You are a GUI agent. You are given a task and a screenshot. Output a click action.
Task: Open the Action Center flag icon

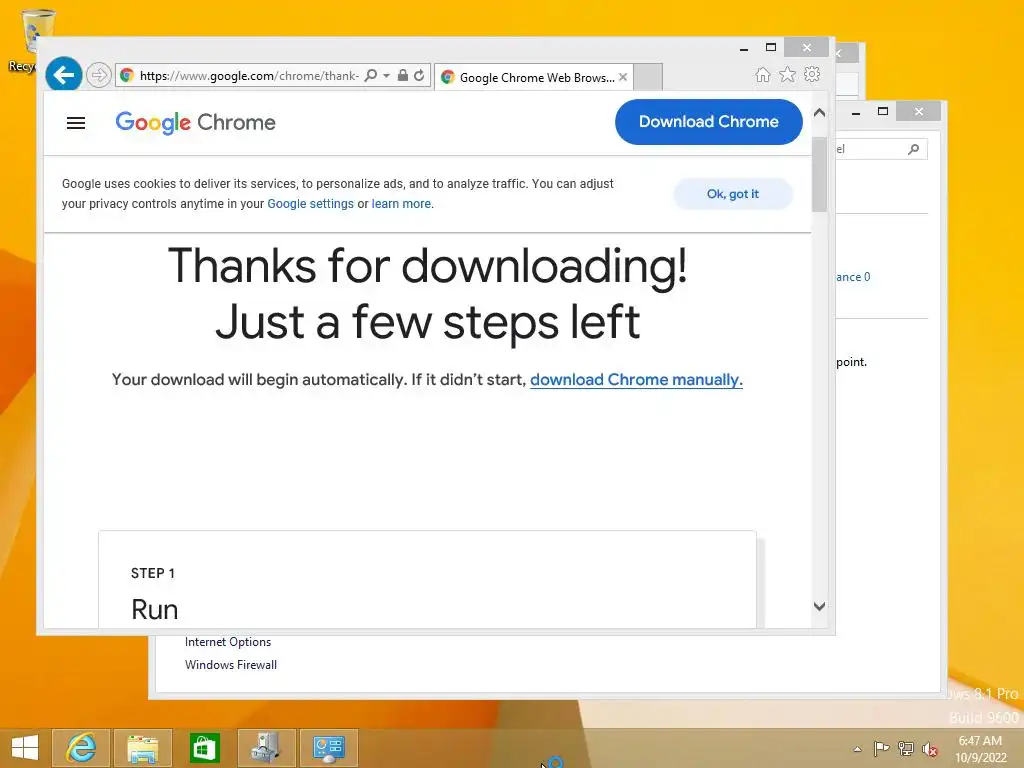point(881,748)
